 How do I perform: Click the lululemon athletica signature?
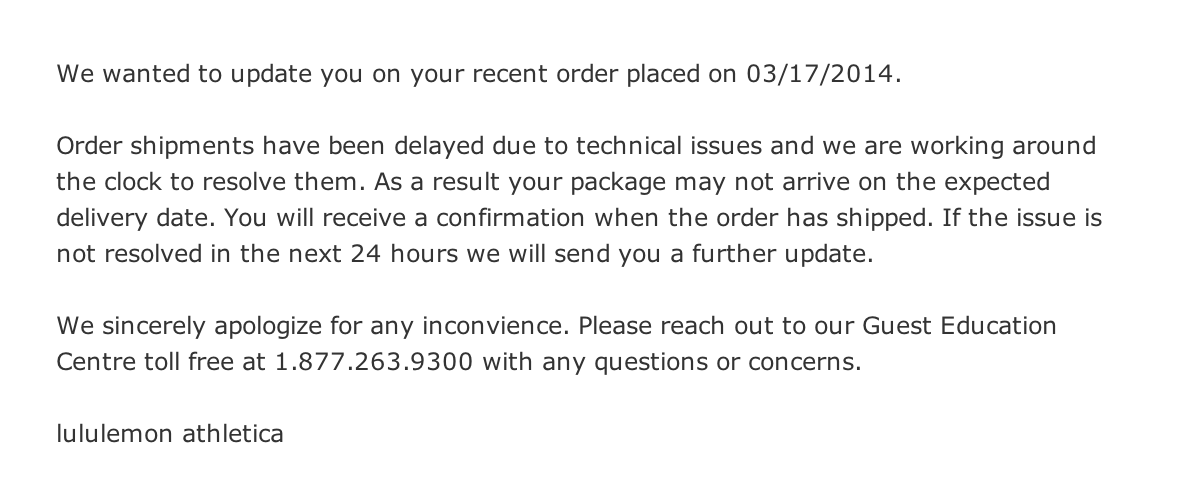click(170, 434)
